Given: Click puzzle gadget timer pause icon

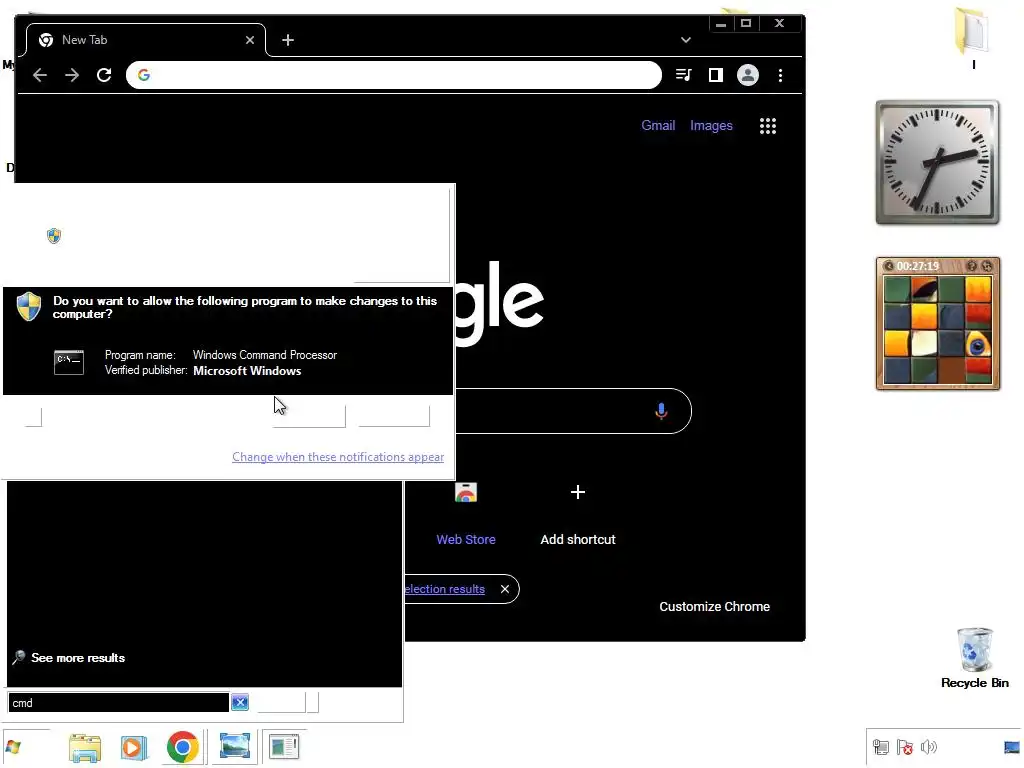Looking at the screenshot, I should (889, 266).
